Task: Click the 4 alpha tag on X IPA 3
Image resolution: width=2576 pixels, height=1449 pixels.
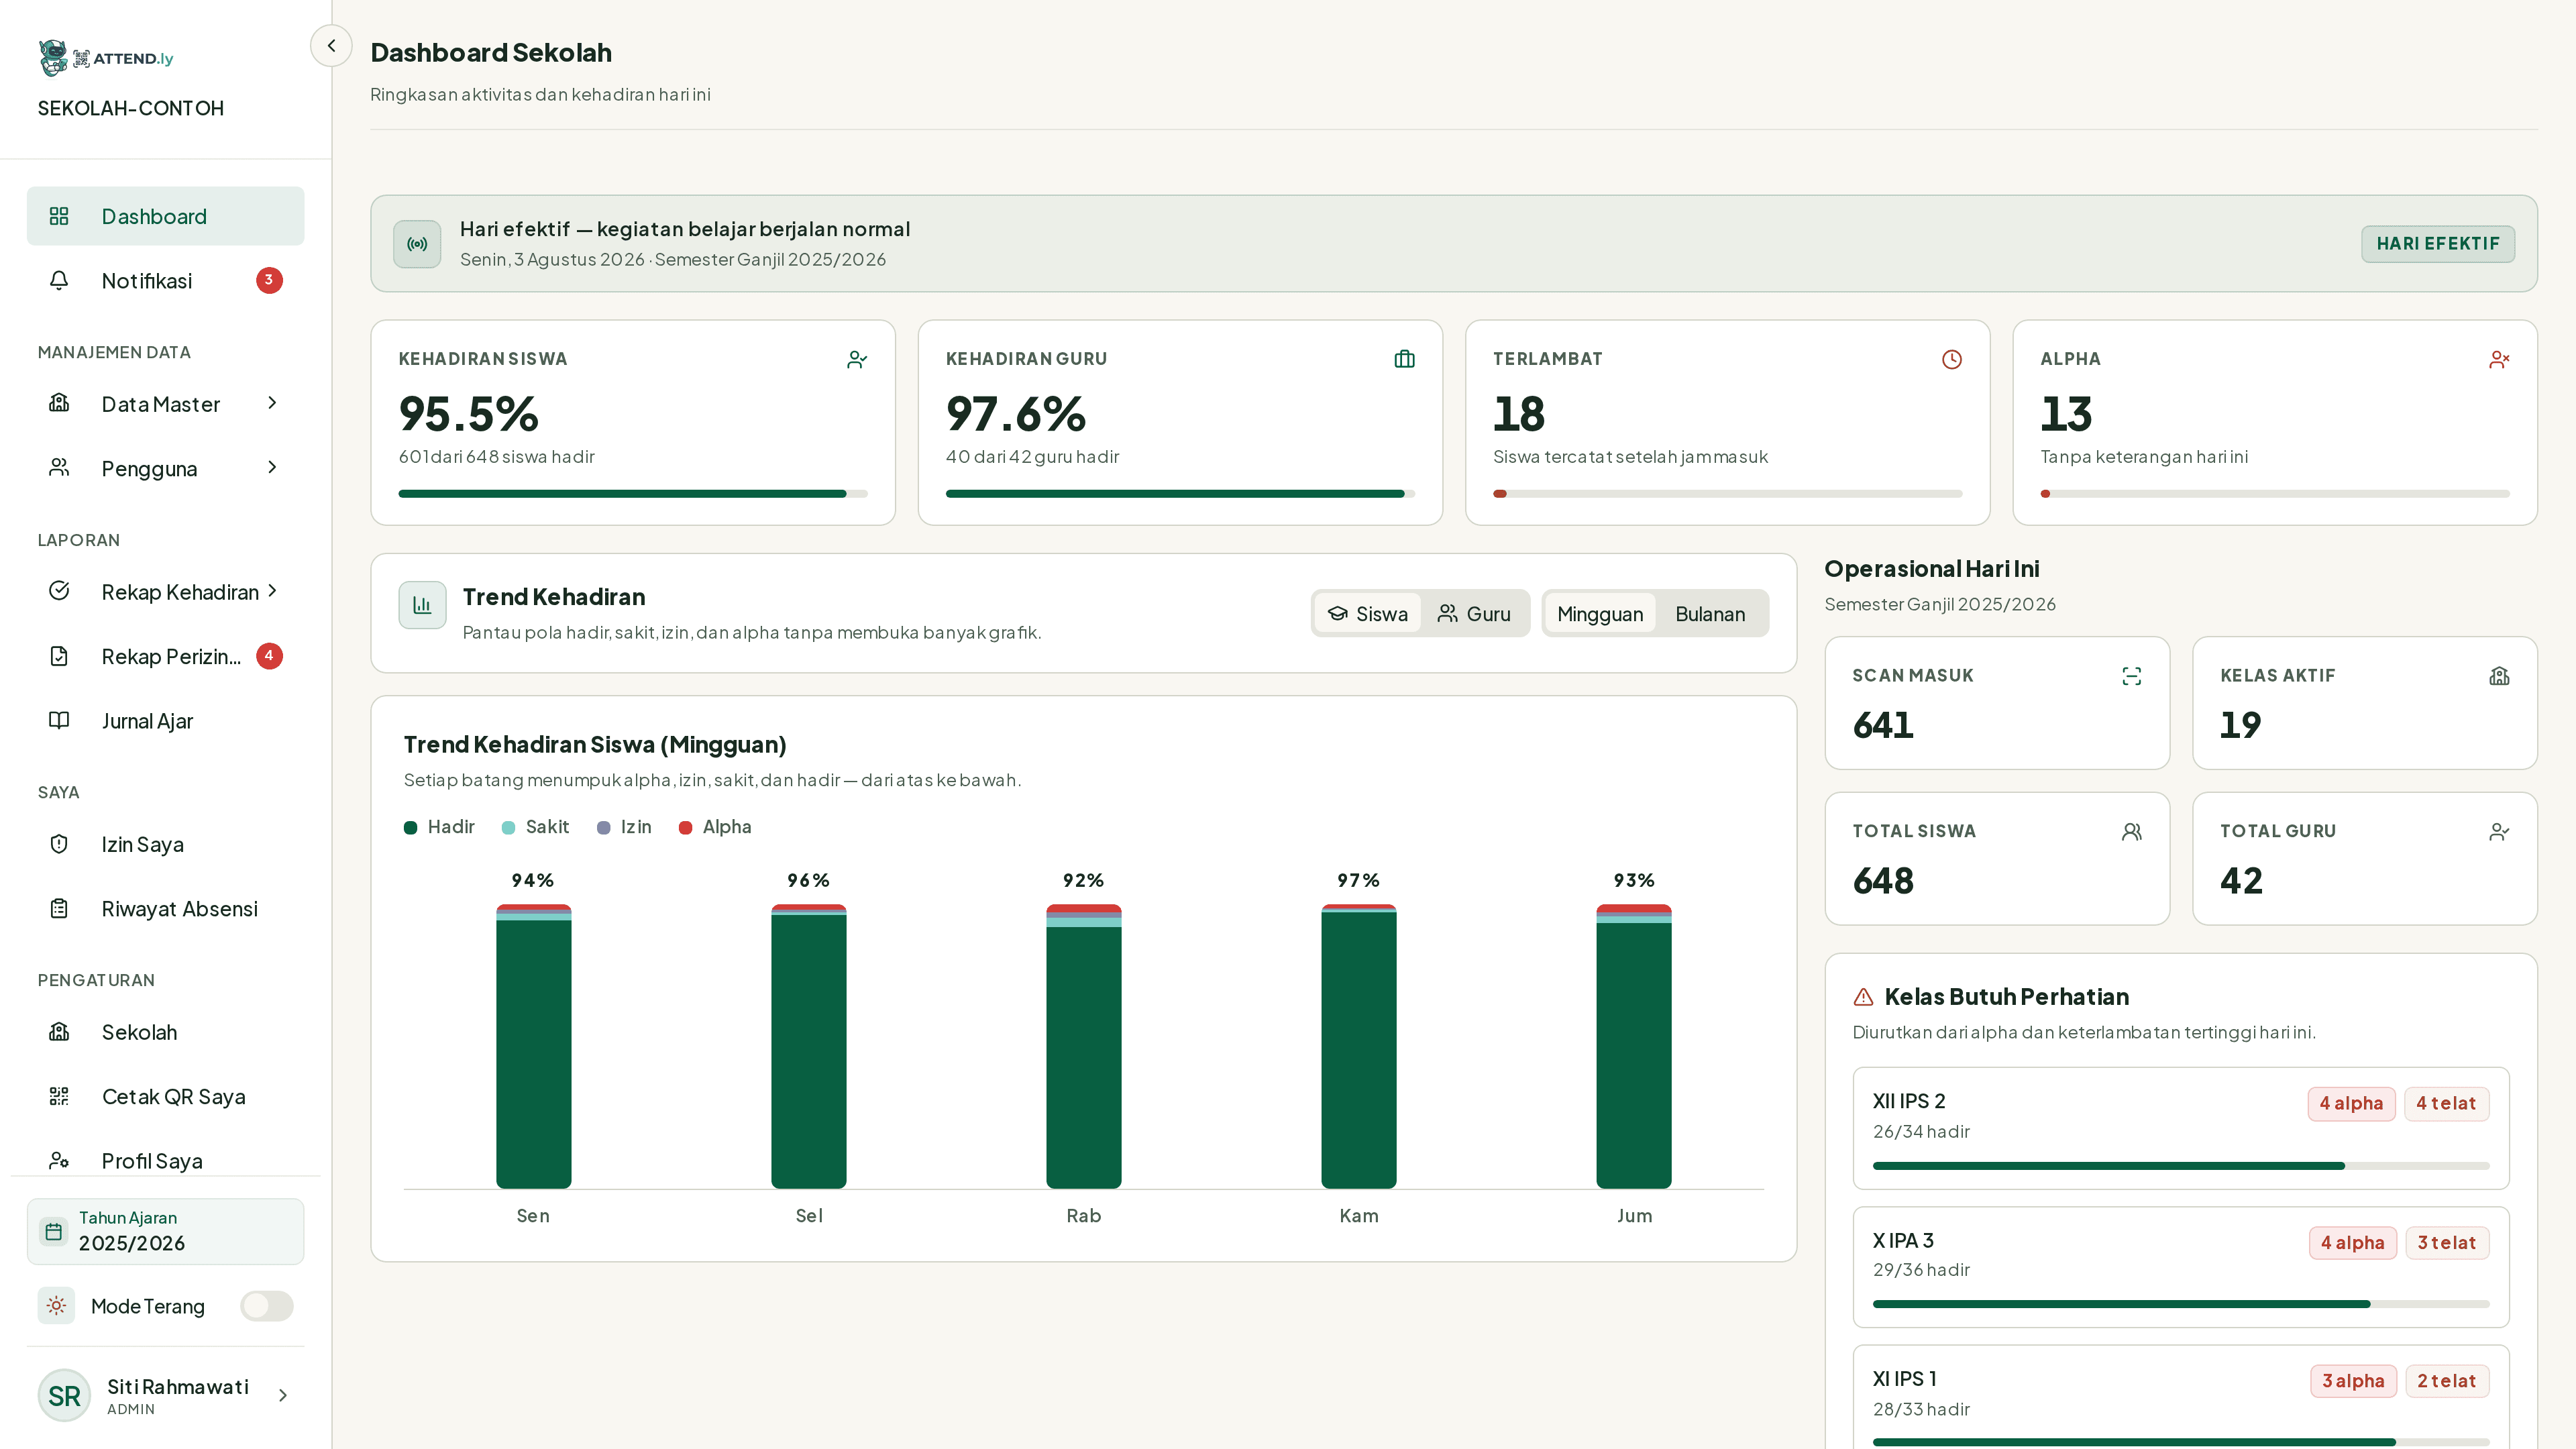Action: click(2352, 1243)
